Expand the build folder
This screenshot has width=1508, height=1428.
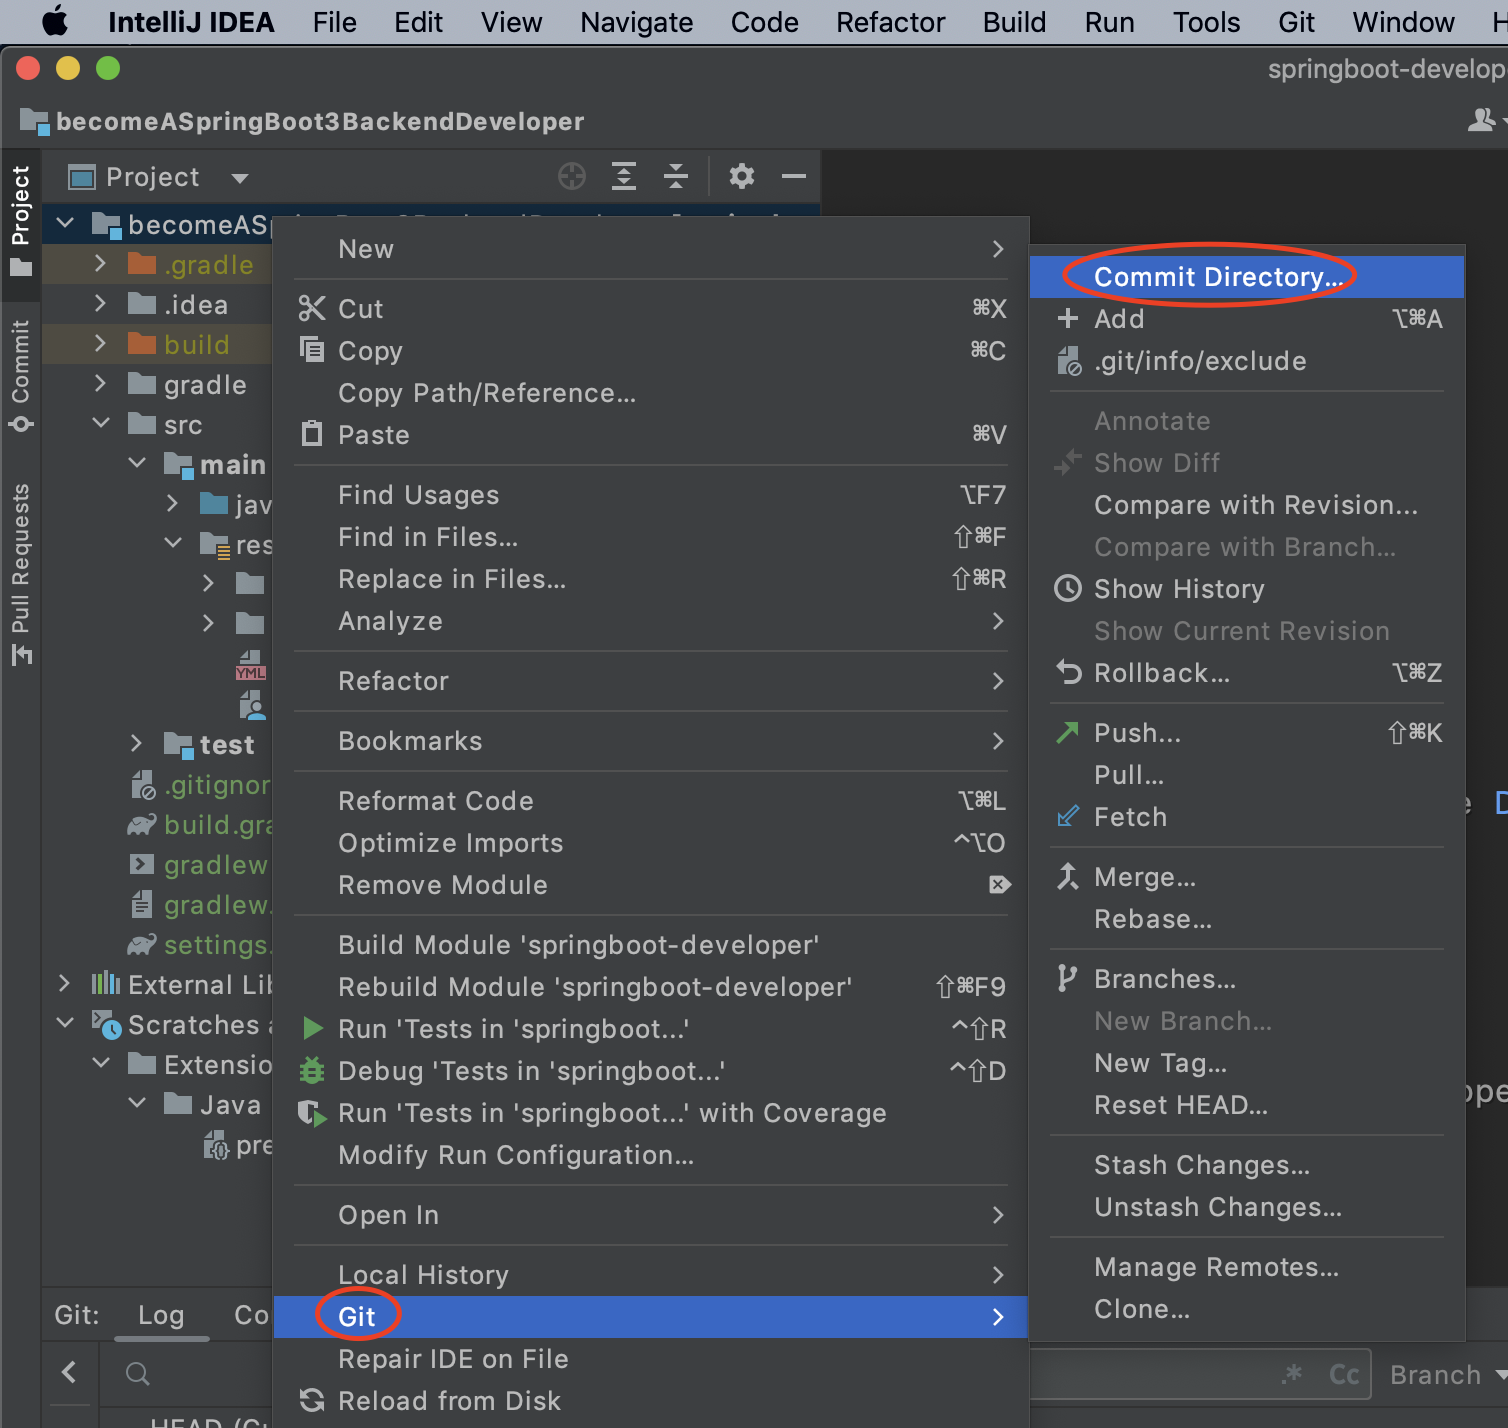pyautogui.click(x=100, y=344)
